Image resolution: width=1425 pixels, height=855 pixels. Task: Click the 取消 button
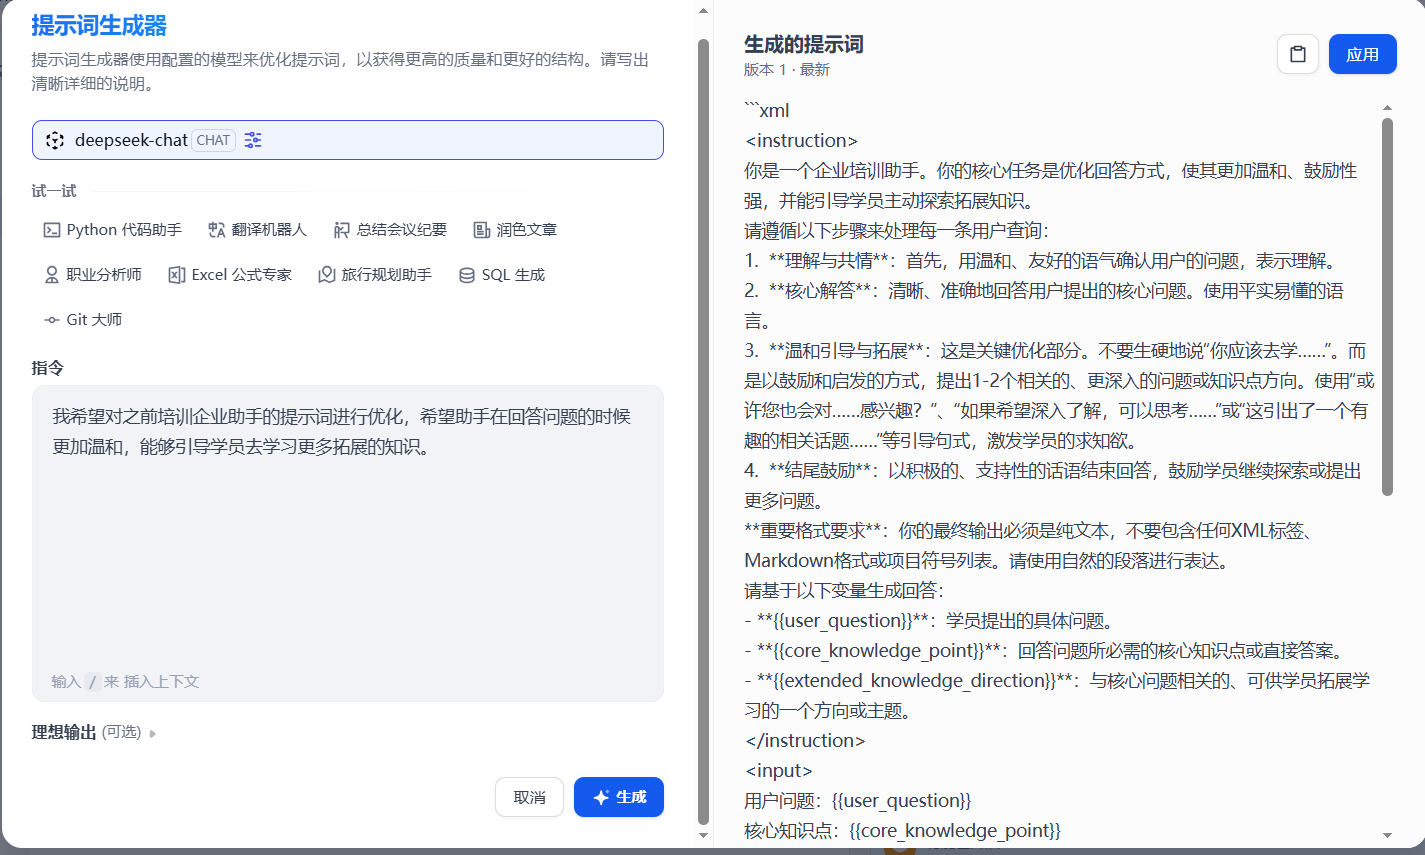[529, 797]
